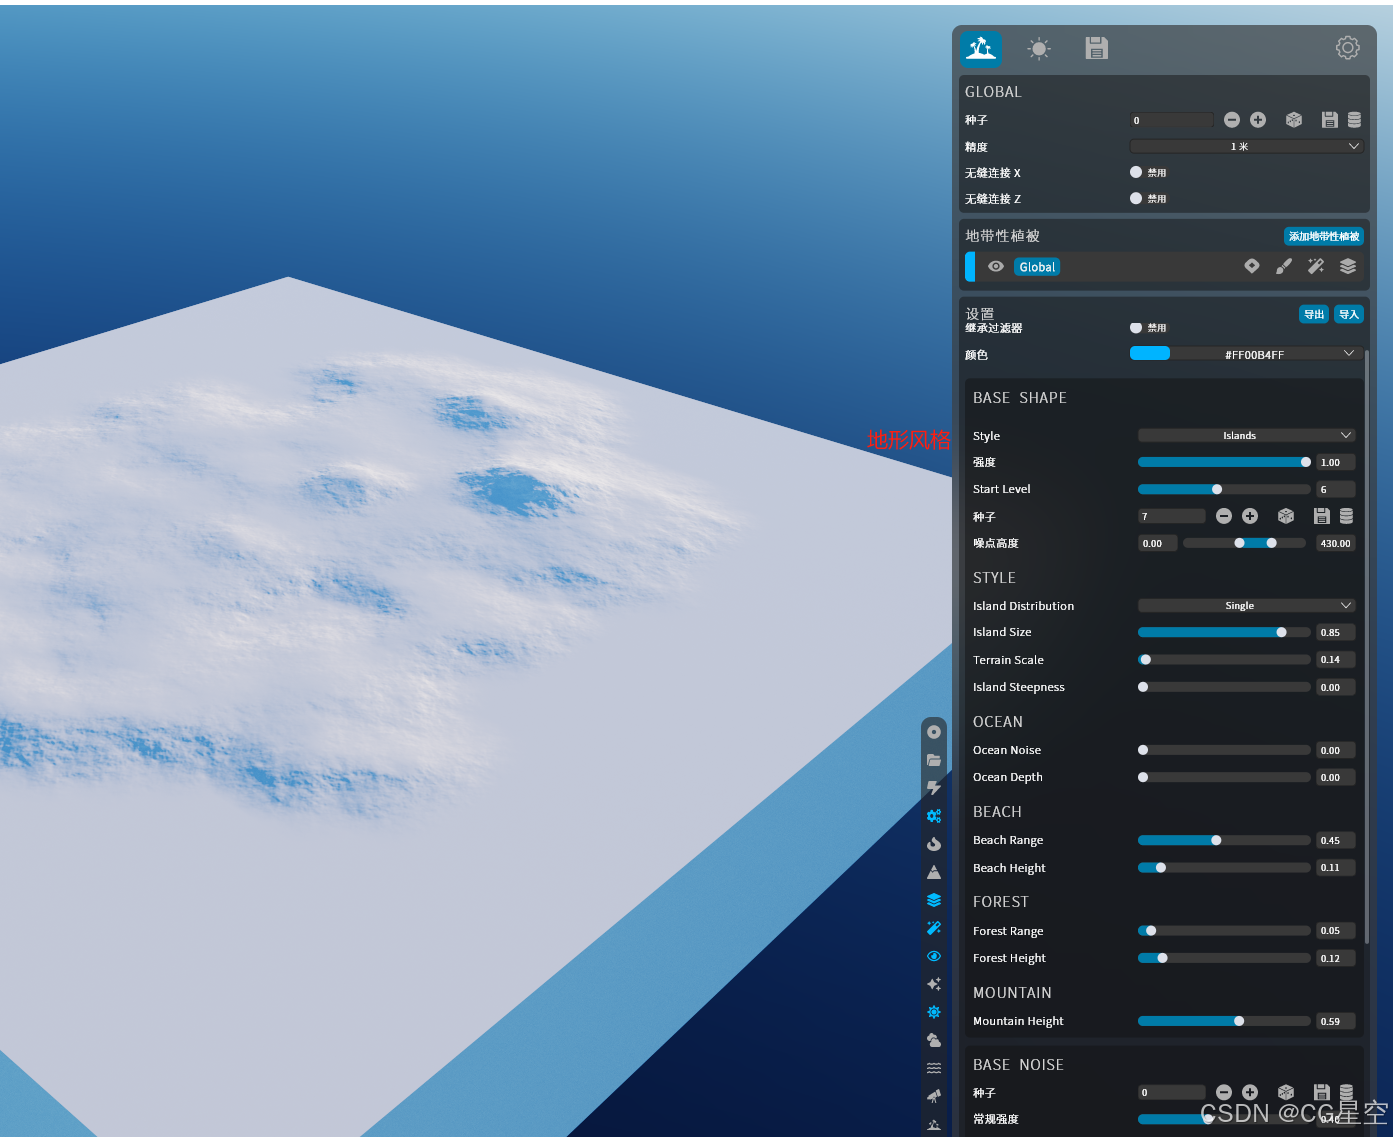Open the sun/lighting panel icon
The image size is (1393, 1137).
[x=1038, y=48]
